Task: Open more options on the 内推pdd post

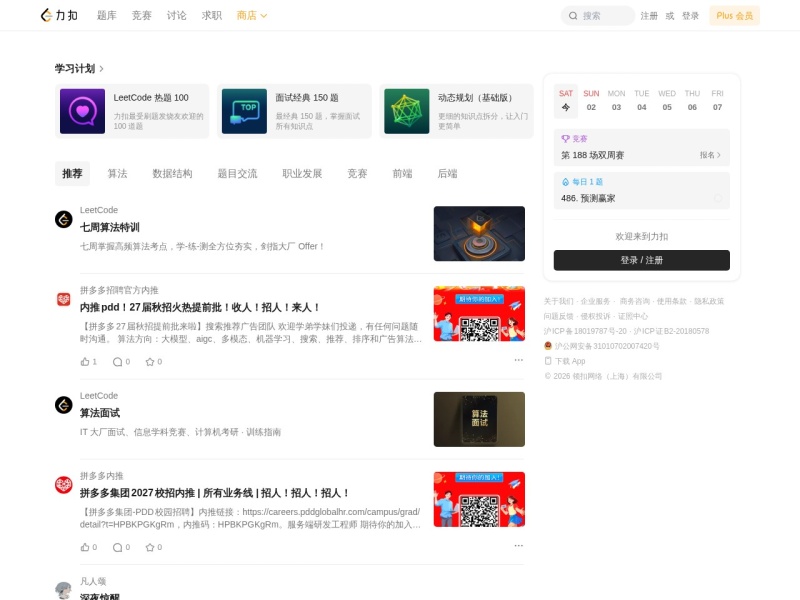Action: (518, 360)
